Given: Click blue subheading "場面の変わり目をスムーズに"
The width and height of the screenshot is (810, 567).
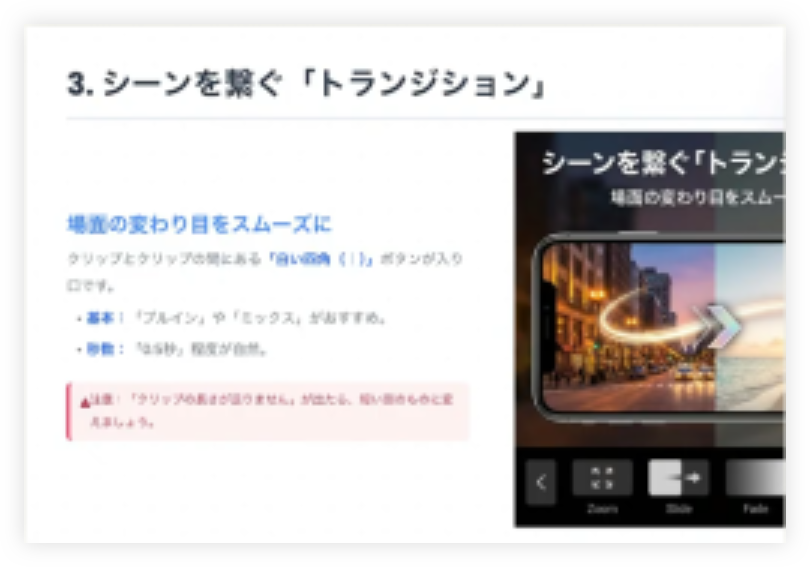Looking at the screenshot, I should click(x=199, y=225).
